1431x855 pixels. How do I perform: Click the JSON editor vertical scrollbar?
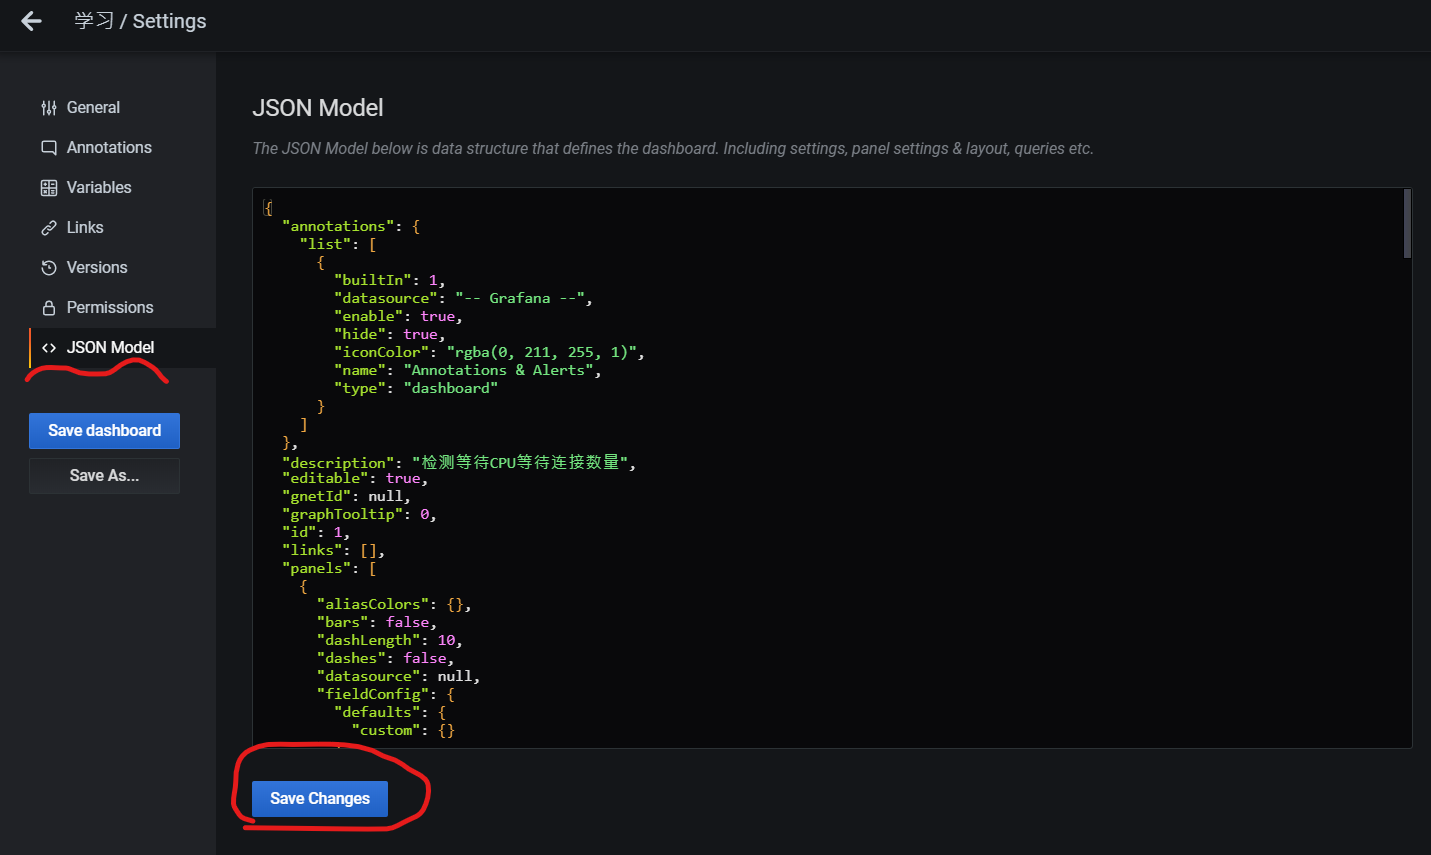[x=1407, y=224]
